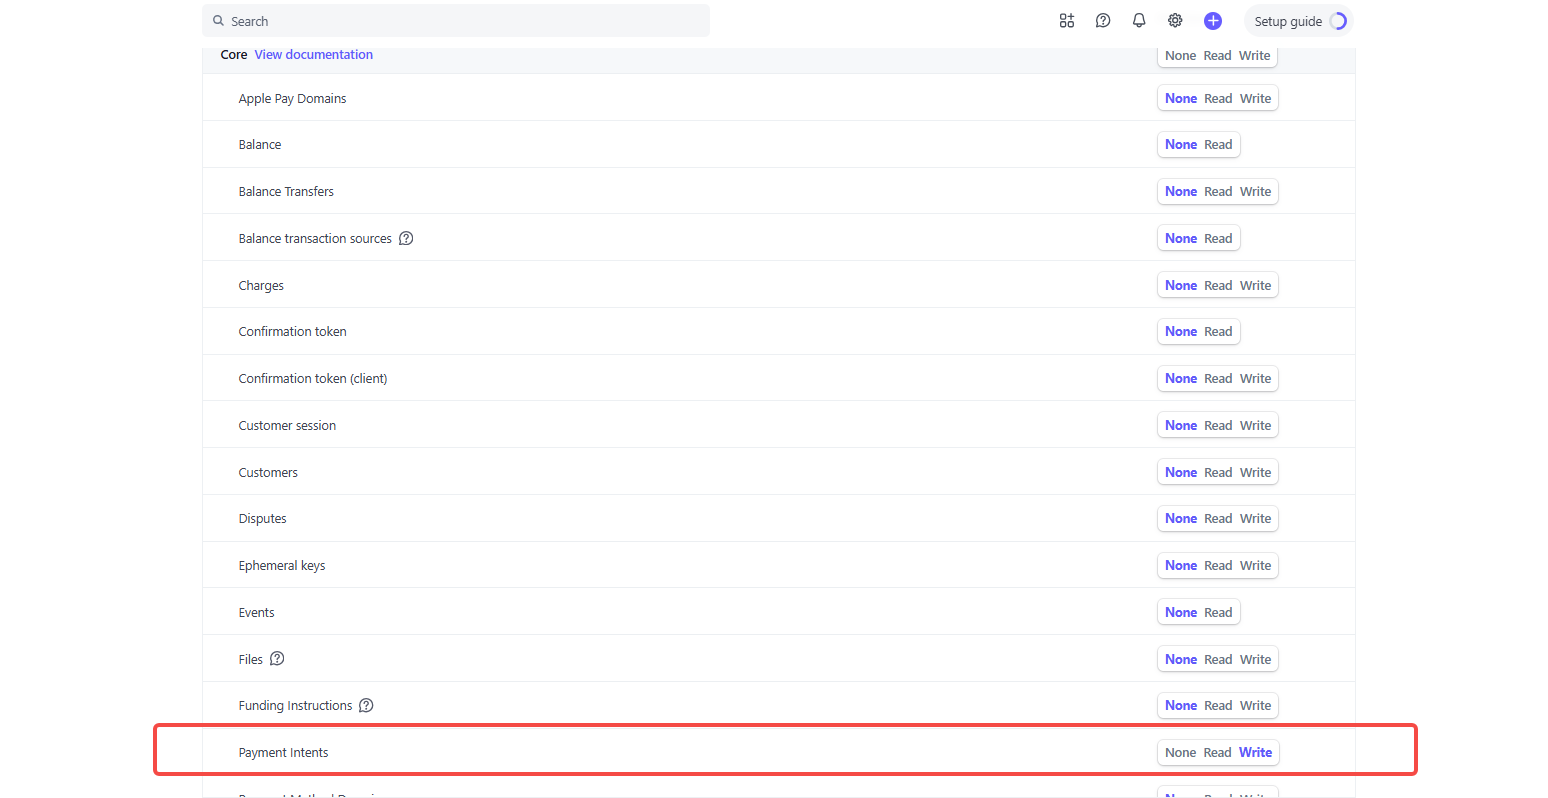Click info icon beside Balance transaction sources

coord(406,239)
